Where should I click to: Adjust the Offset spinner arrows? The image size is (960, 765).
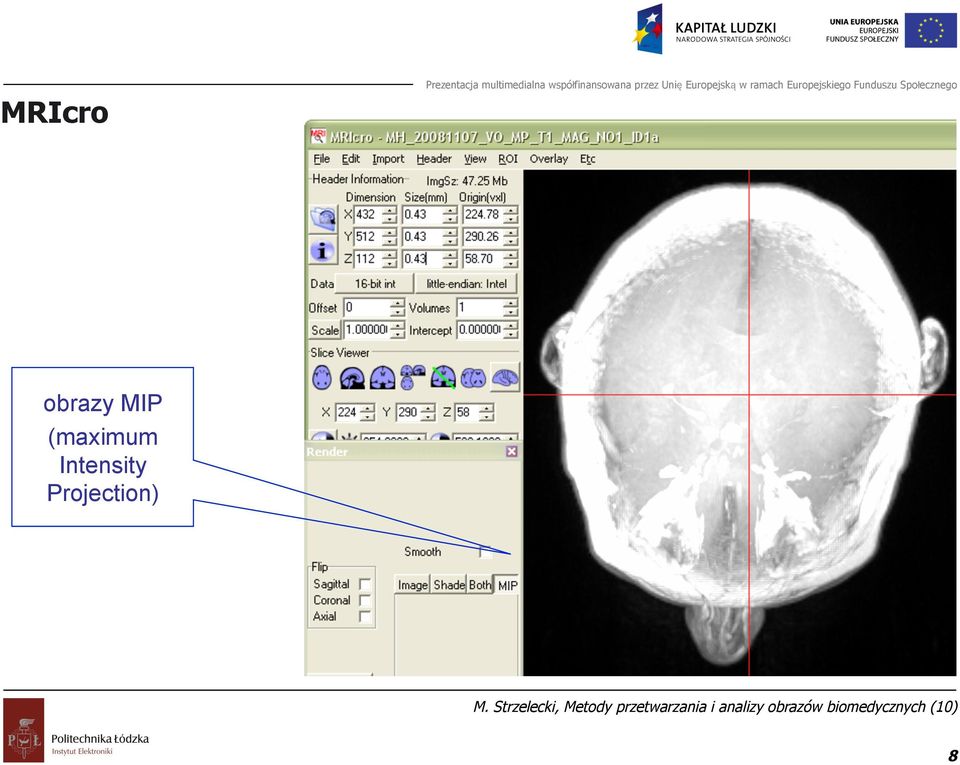(397, 307)
